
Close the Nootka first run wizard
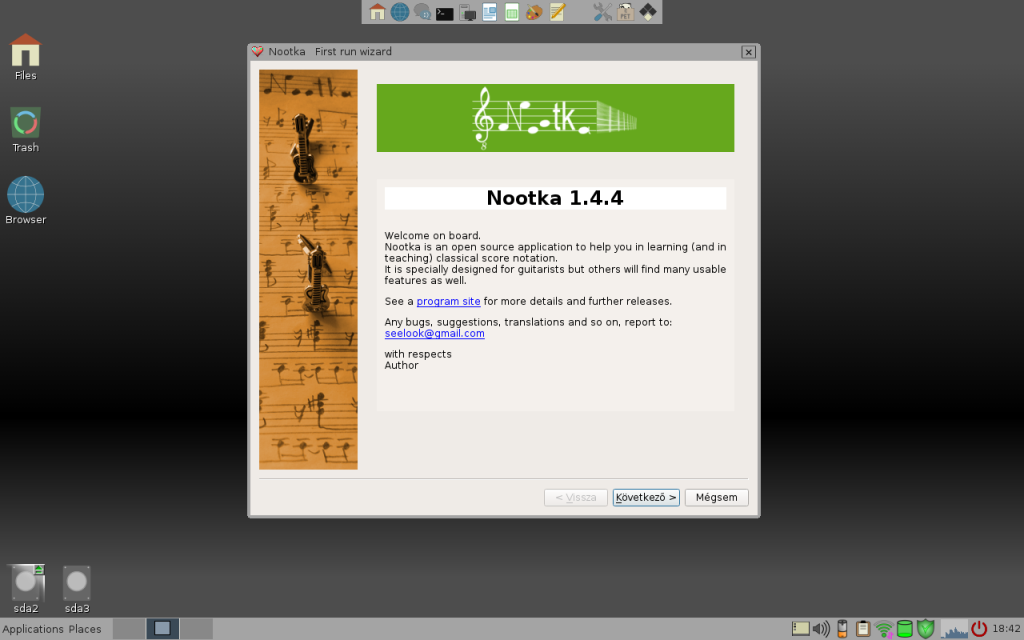pos(748,52)
